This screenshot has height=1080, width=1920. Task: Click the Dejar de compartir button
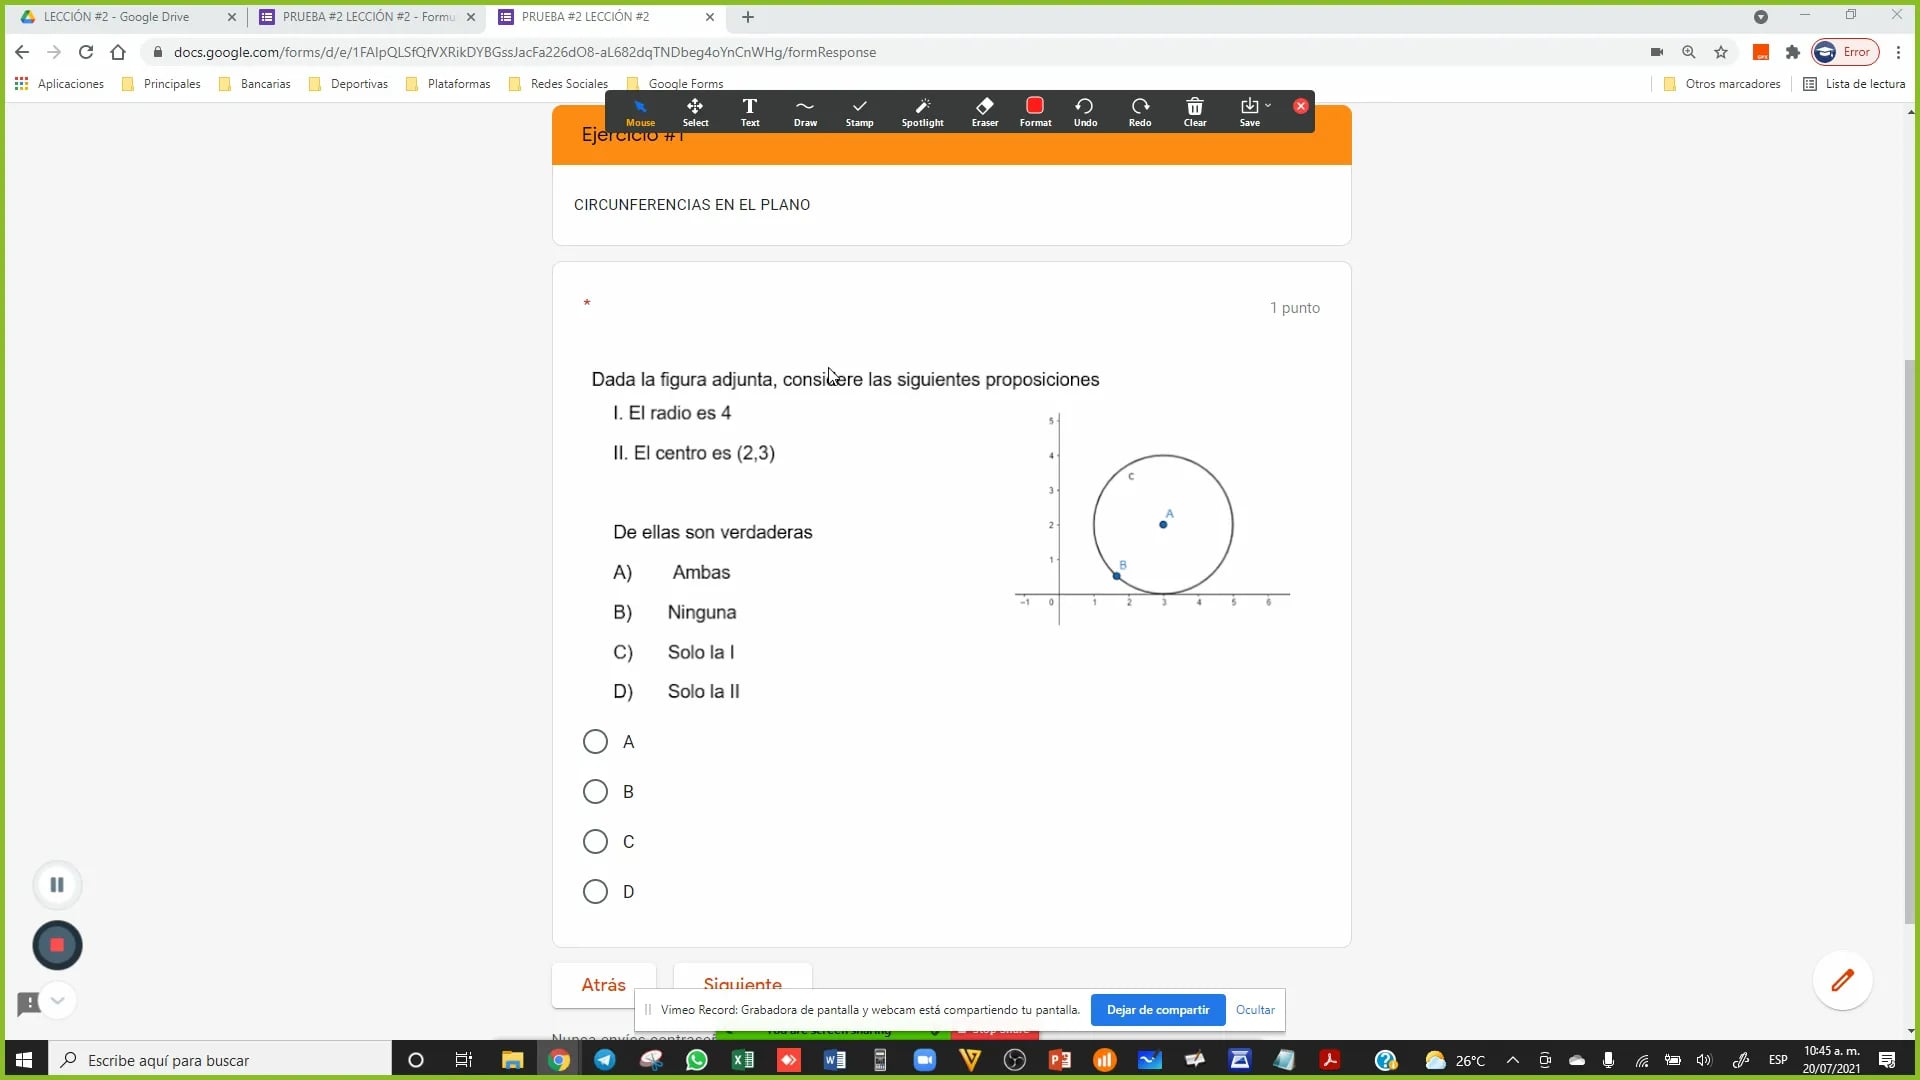coord(1157,1010)
